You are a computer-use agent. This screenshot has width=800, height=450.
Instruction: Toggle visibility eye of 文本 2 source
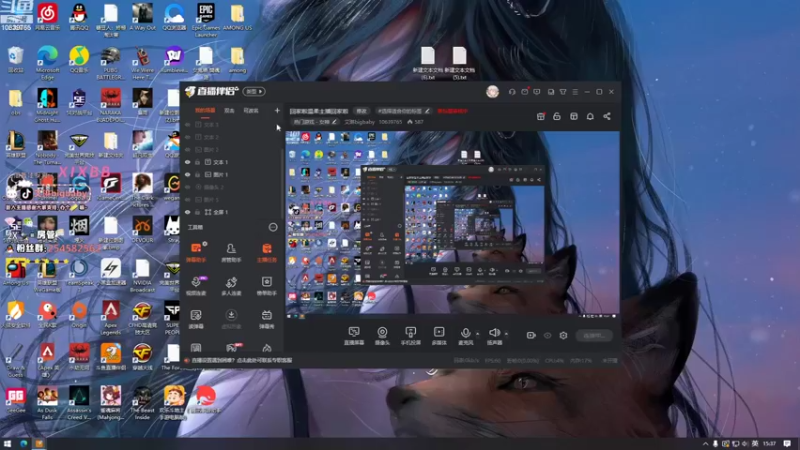[188, 137]
